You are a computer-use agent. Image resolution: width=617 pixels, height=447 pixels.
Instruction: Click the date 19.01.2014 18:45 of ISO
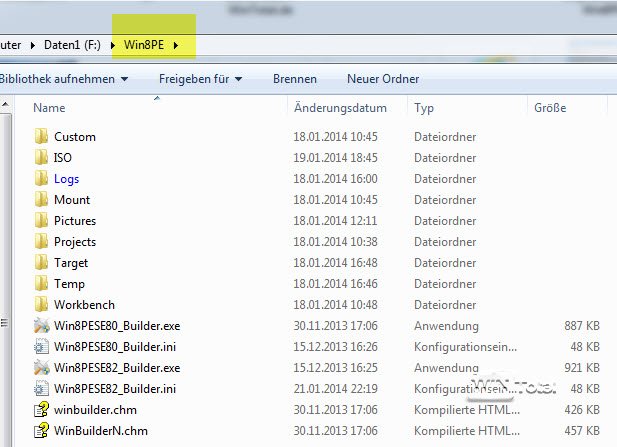coord(335,157)
